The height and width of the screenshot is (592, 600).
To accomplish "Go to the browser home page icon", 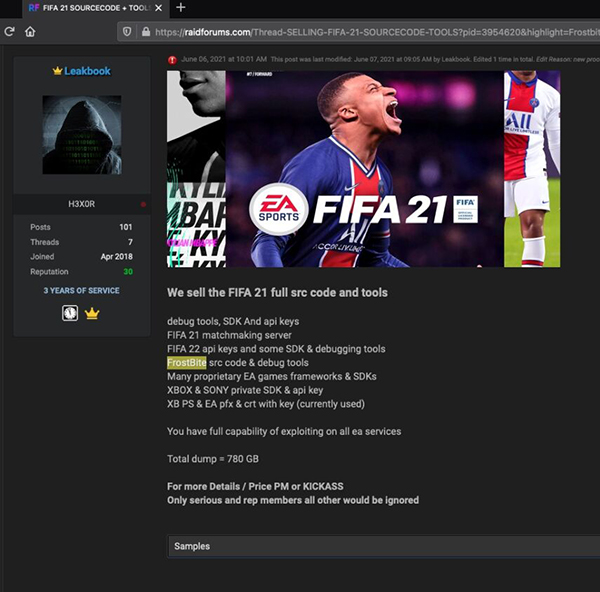I will 30,31.
